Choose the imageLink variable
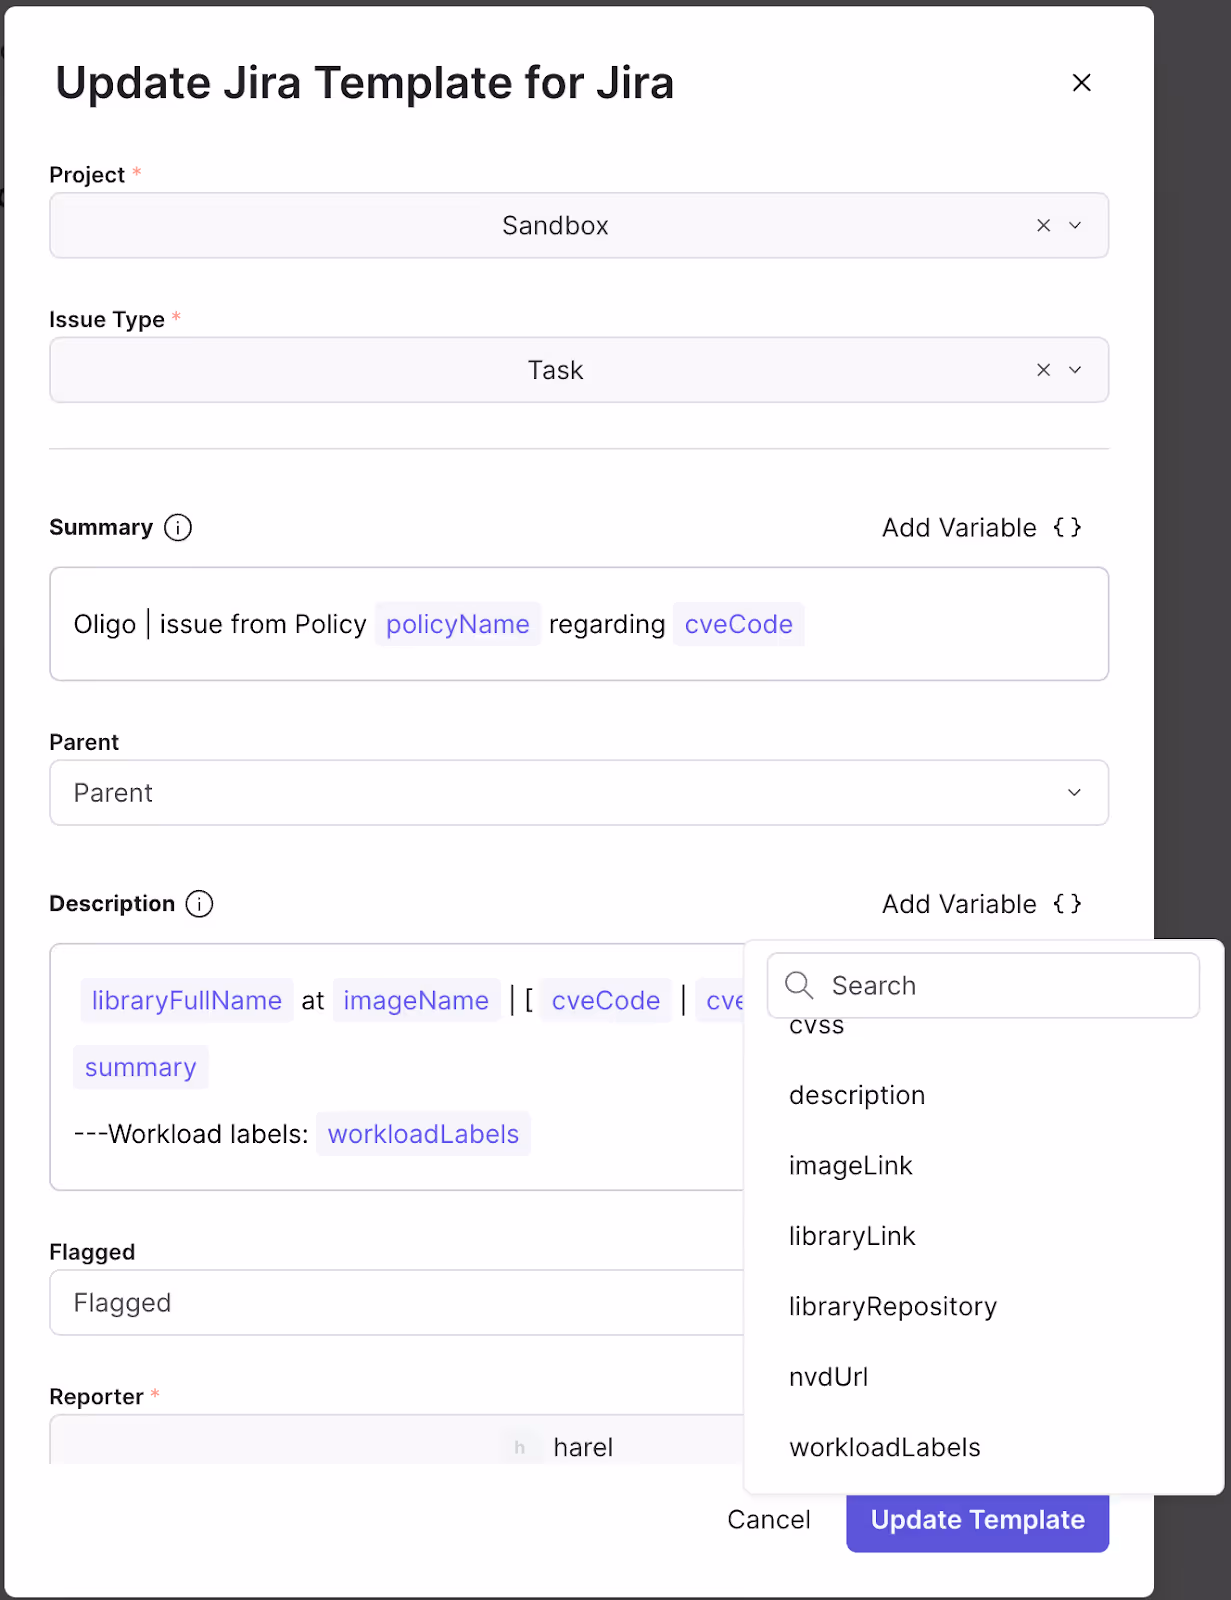The image size is (1231, 1600). [x=851, y=1166]
